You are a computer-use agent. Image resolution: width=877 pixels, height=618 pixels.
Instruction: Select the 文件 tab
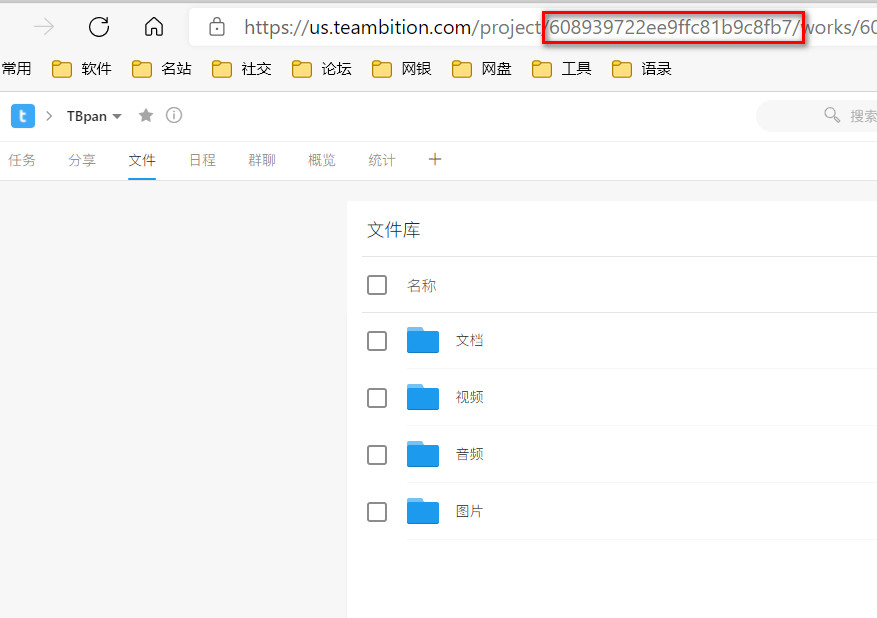coord(142,161)
